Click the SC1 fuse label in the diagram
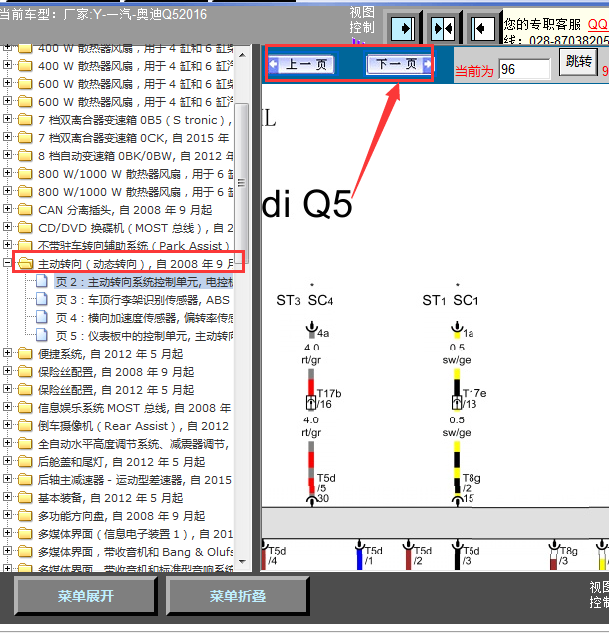This screenshot has width=609, height=633. 466,300
